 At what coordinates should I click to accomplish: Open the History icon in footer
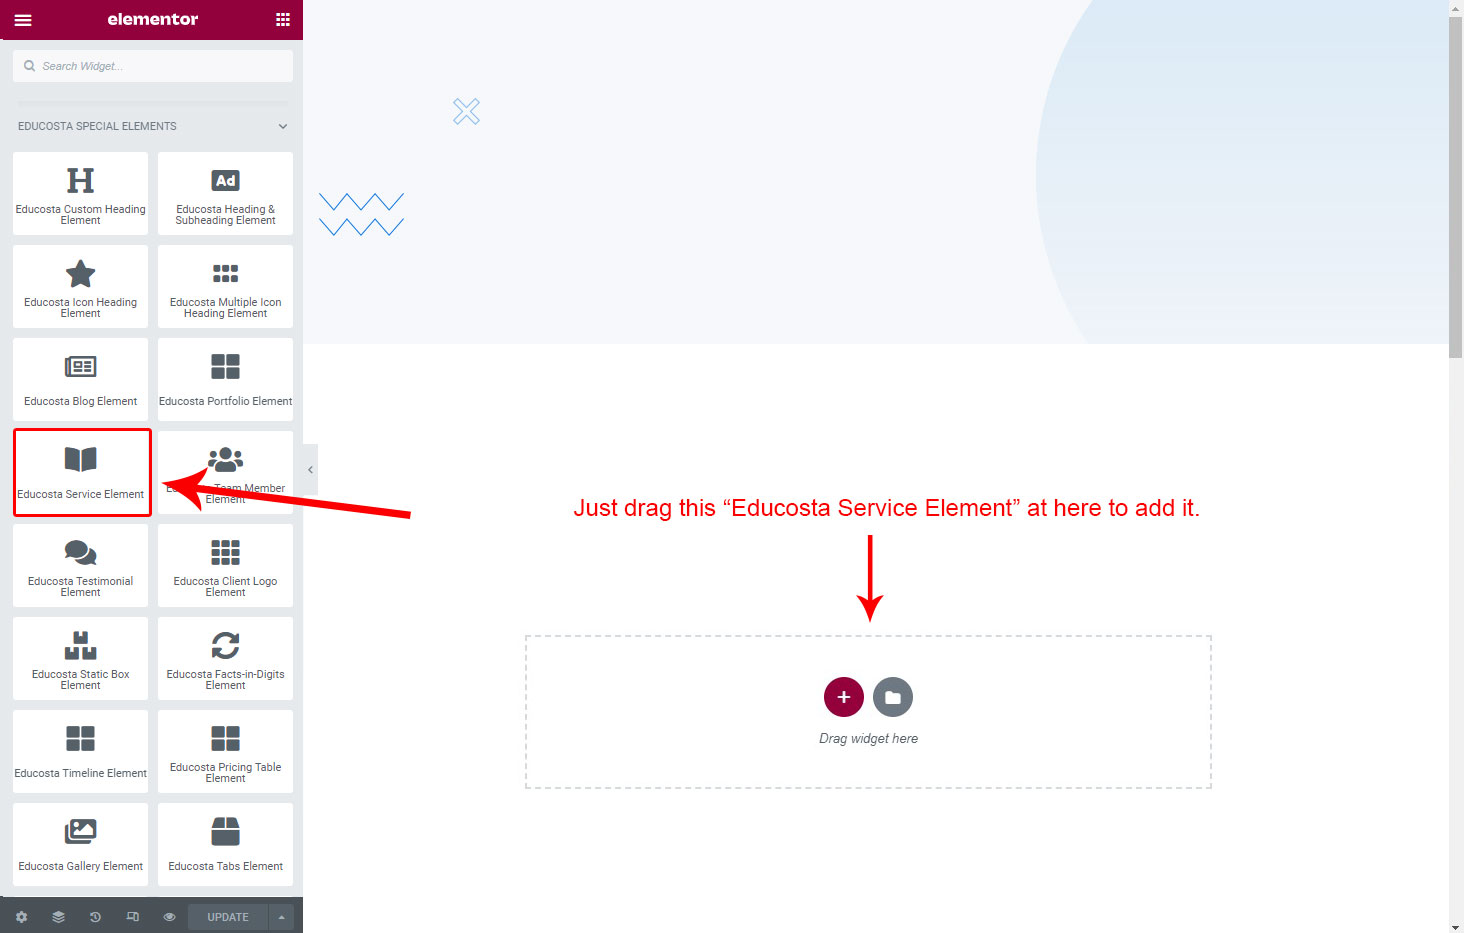pos(95,917)
